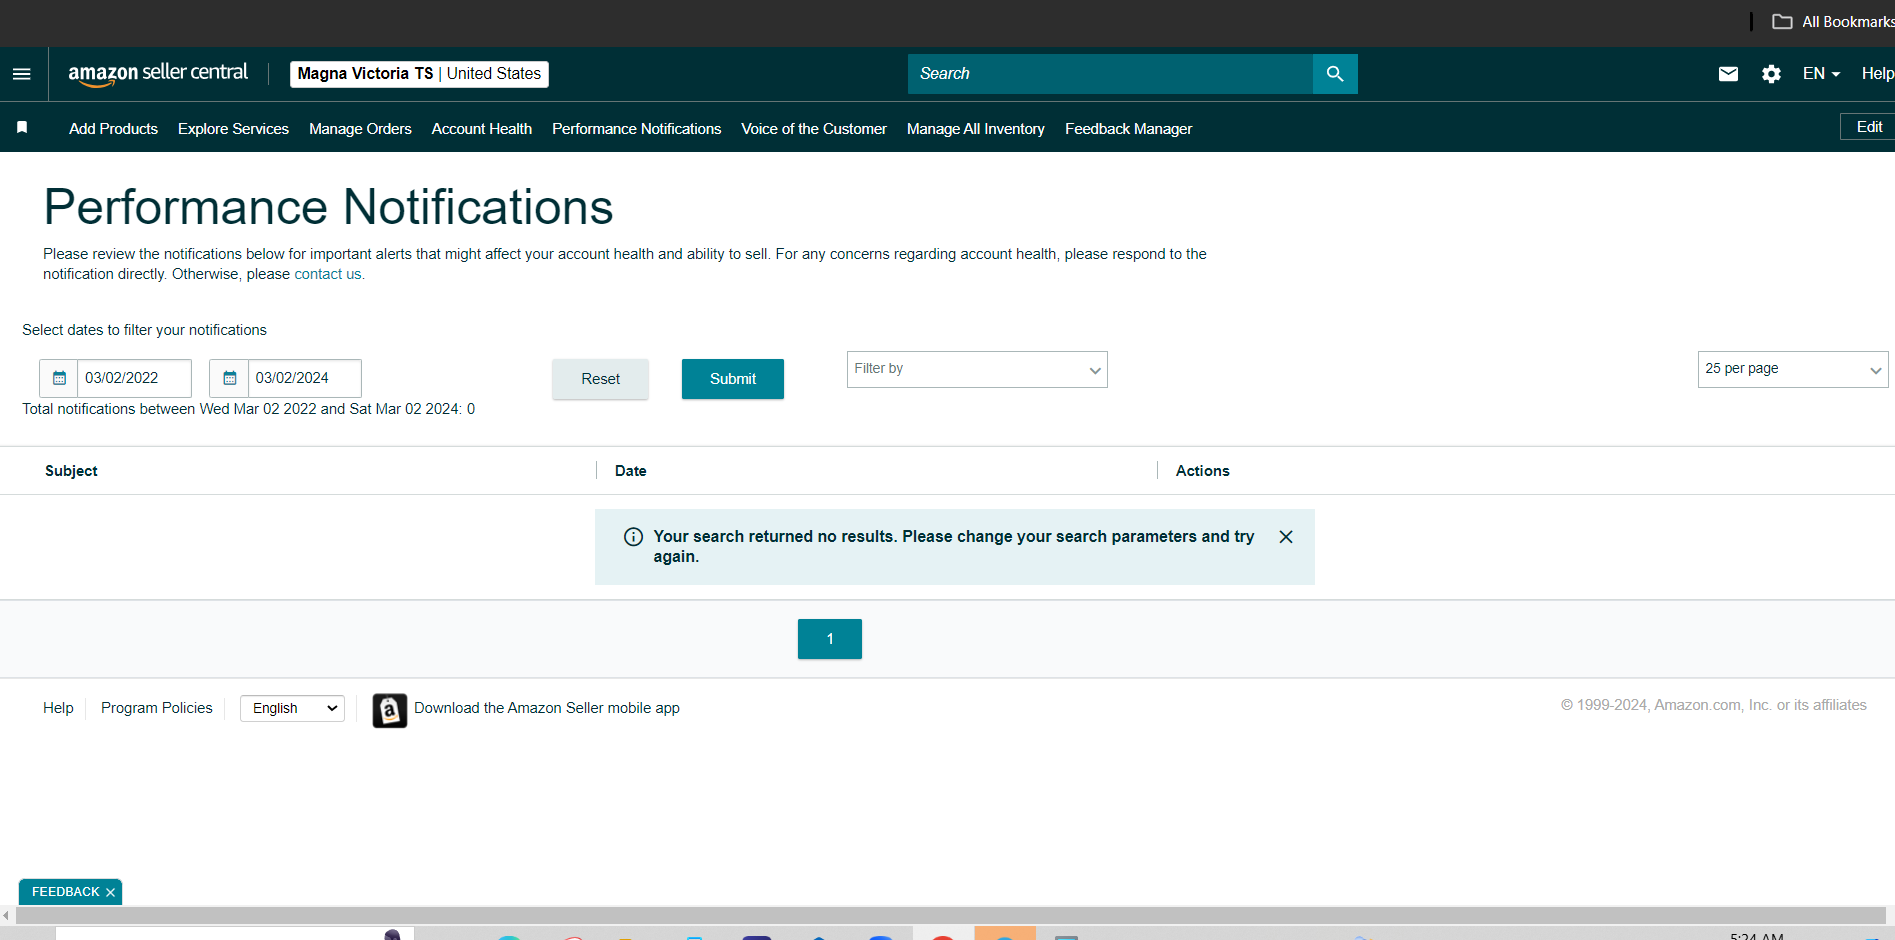This screenshot has width=1895, height=940.
Task: Click the Amazon Seller Central logo
Action: pos(158,74)
